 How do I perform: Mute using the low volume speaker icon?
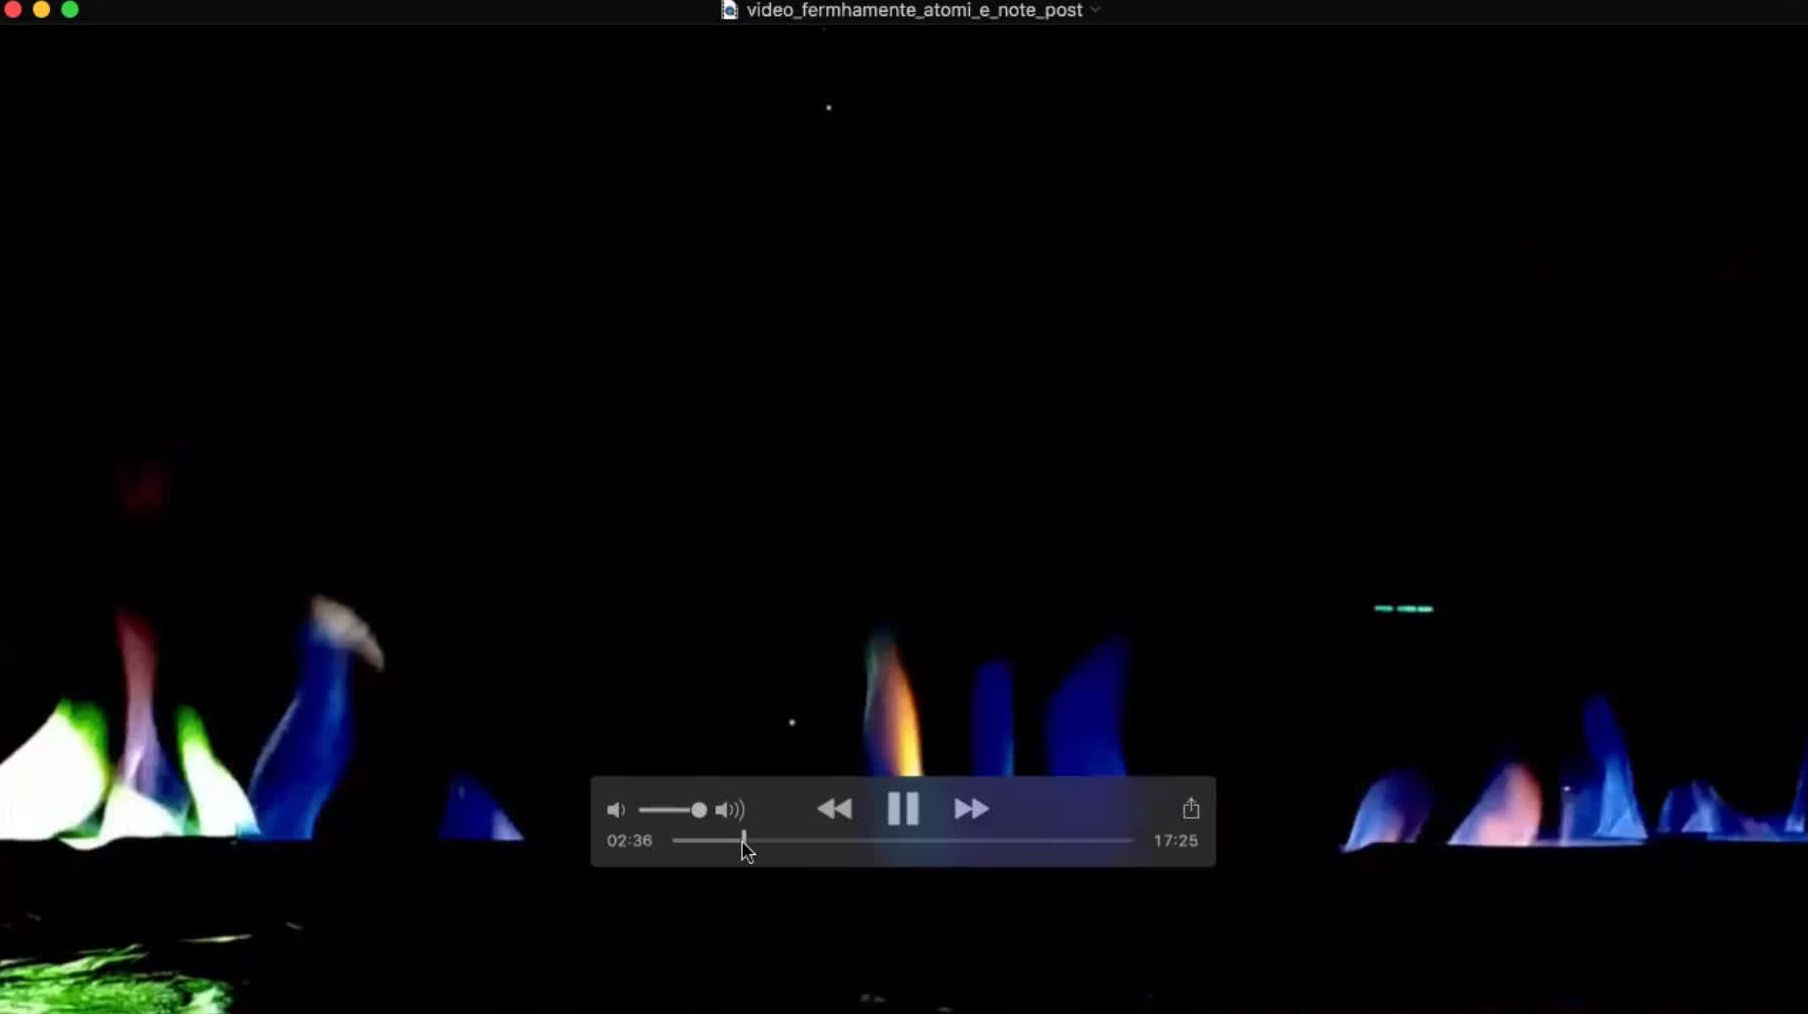point(616,810)
